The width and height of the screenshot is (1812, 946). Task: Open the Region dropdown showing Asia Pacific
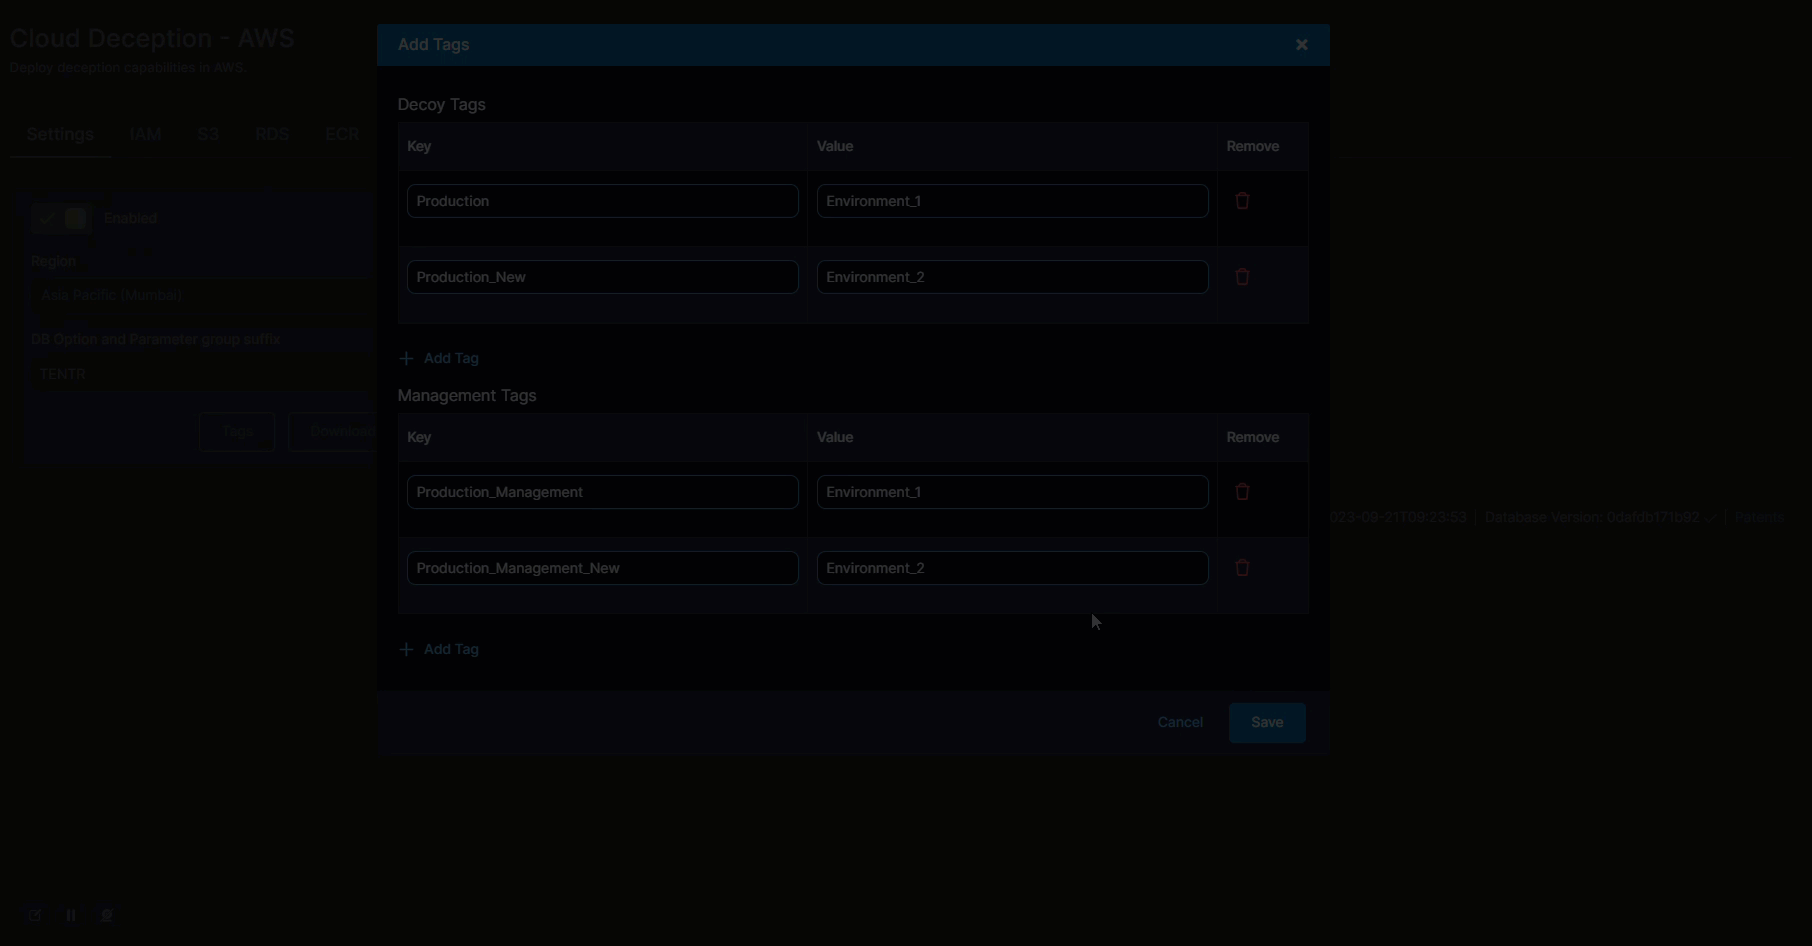(x=200, y=296)
